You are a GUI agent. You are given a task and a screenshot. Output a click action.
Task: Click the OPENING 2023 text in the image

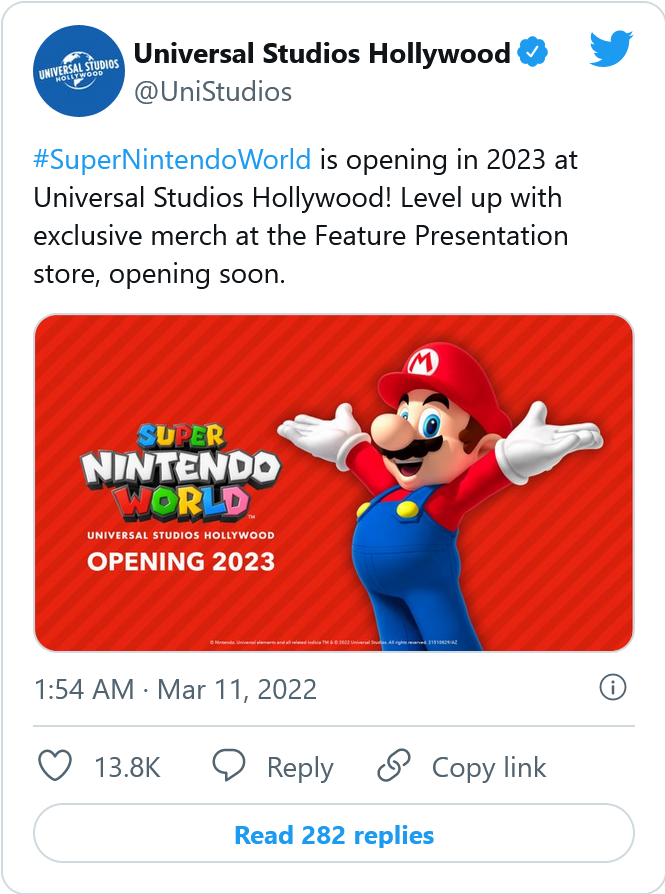coord(181,561)
